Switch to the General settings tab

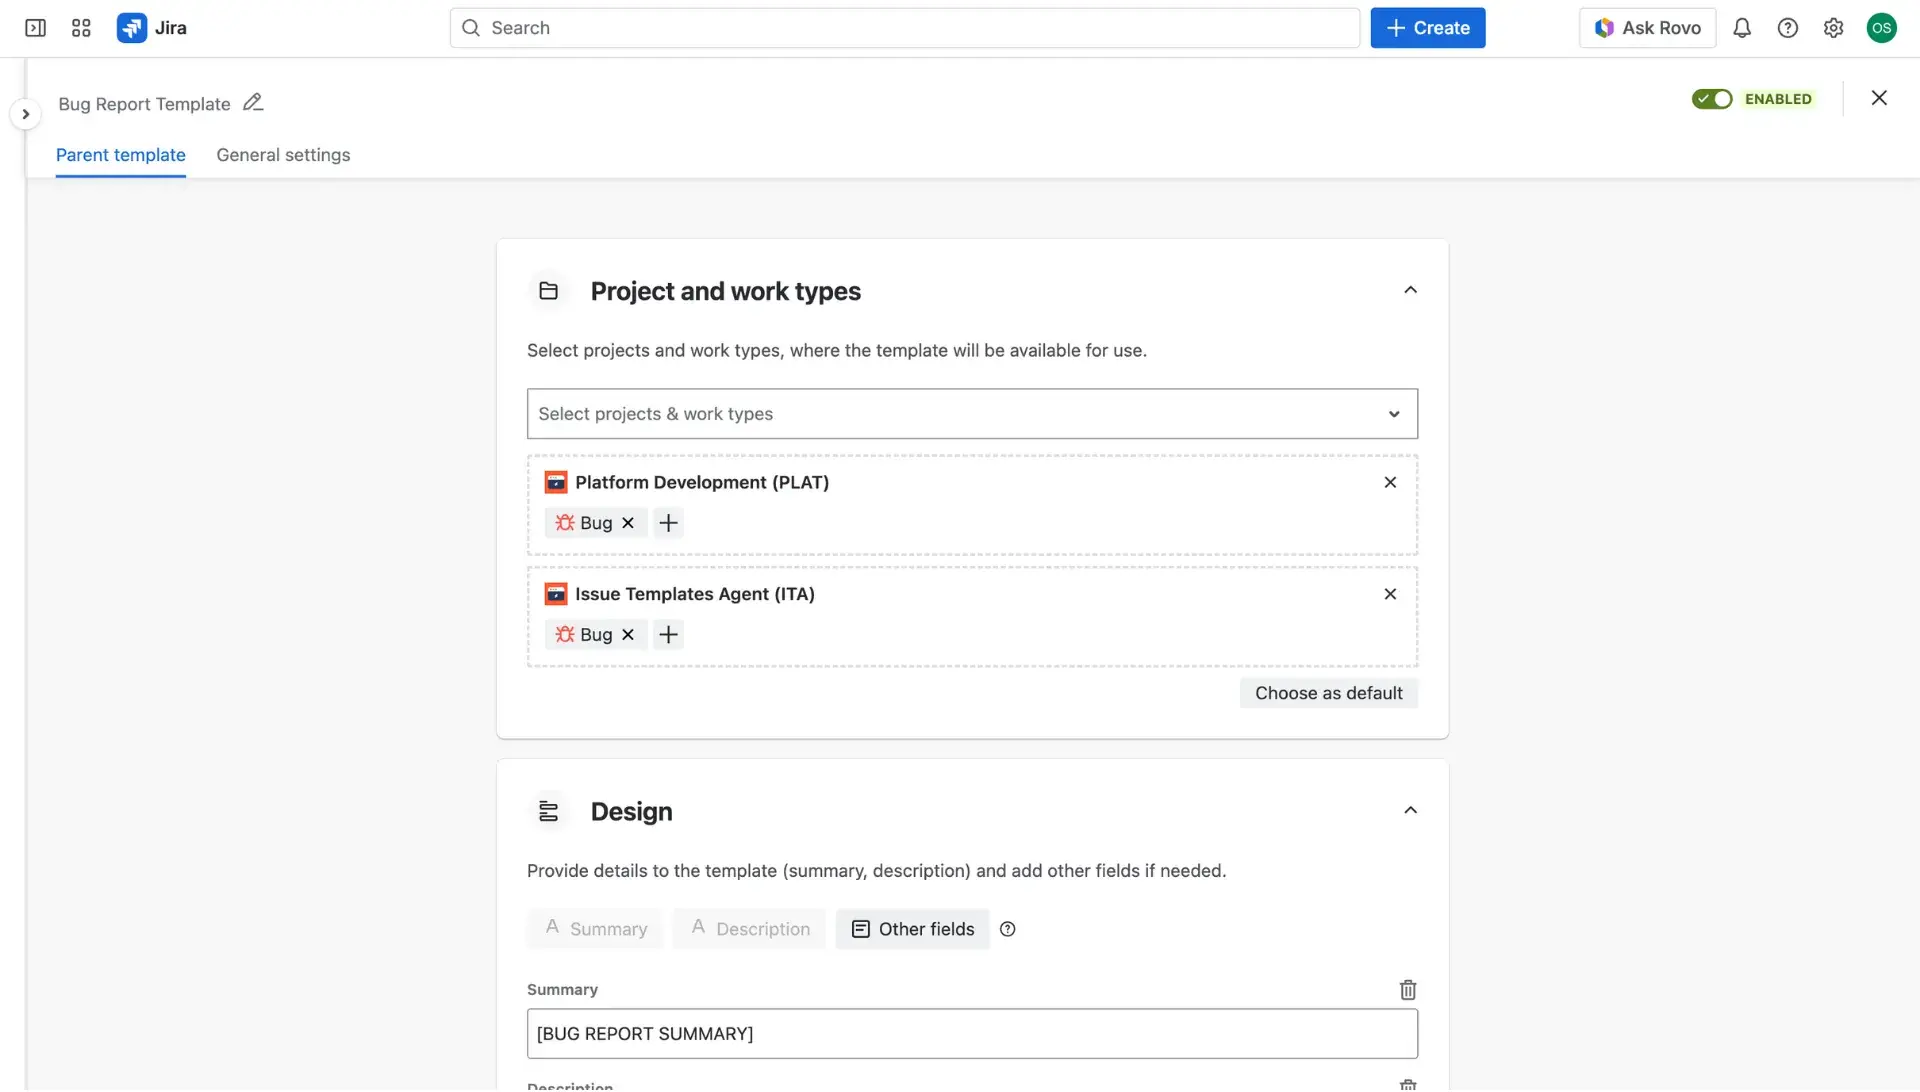point(283,155)
